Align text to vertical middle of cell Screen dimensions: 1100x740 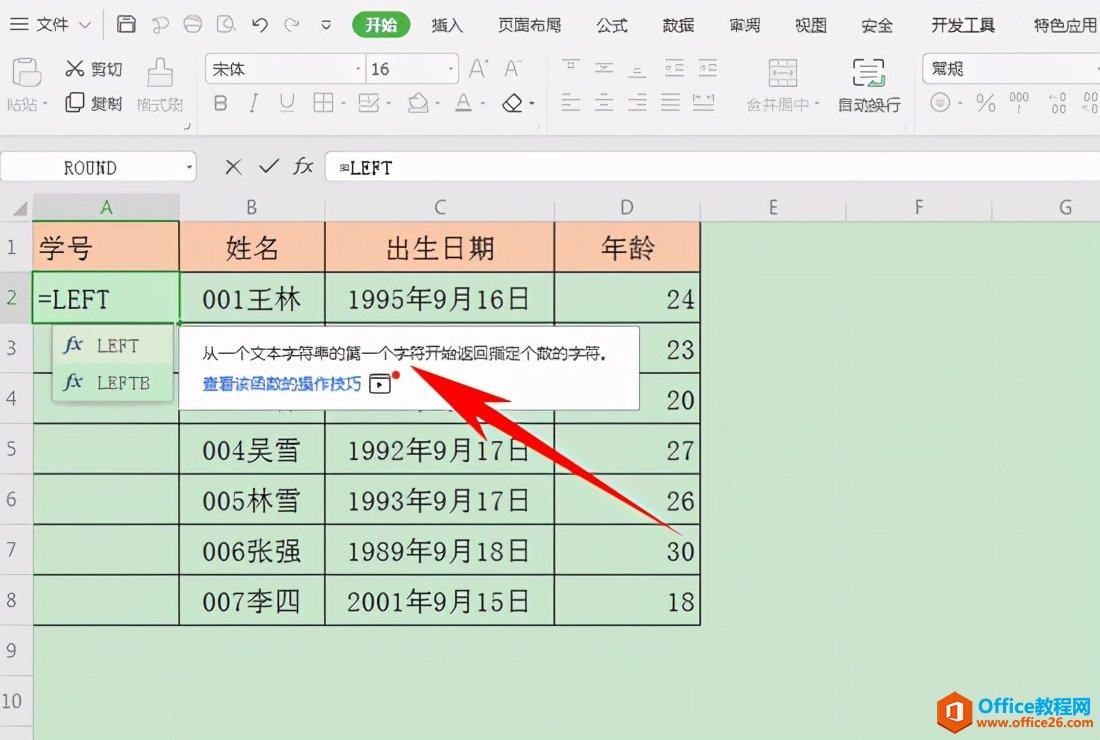click(604, 68)
